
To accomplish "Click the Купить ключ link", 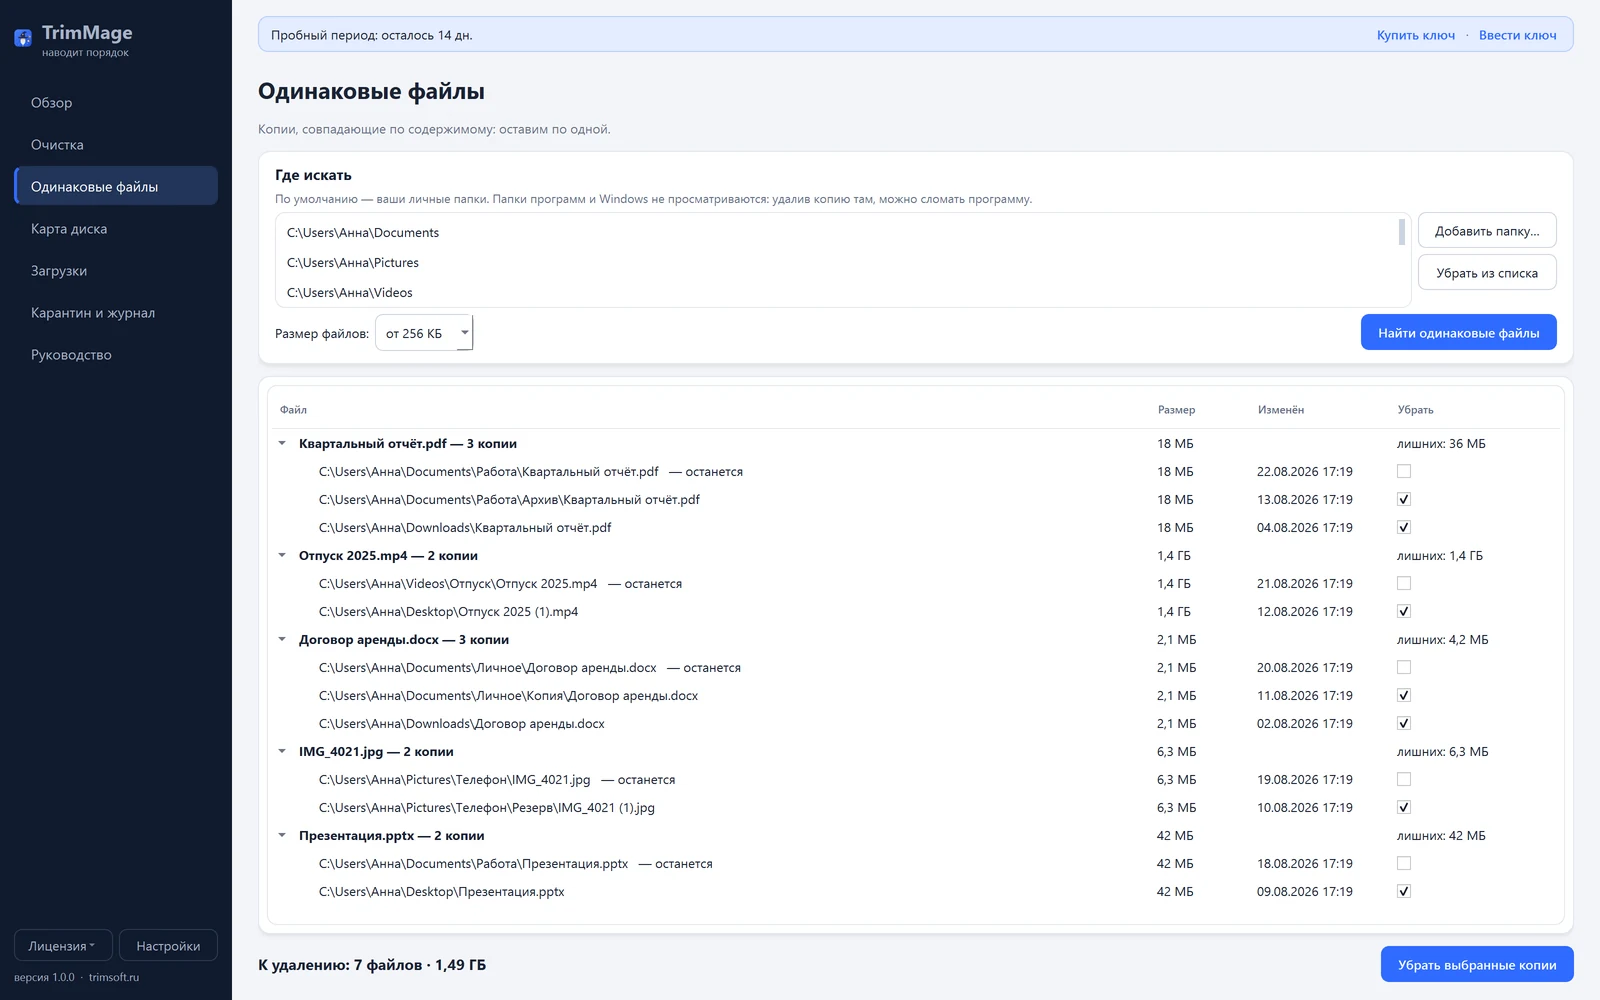I will point(1416,35).
